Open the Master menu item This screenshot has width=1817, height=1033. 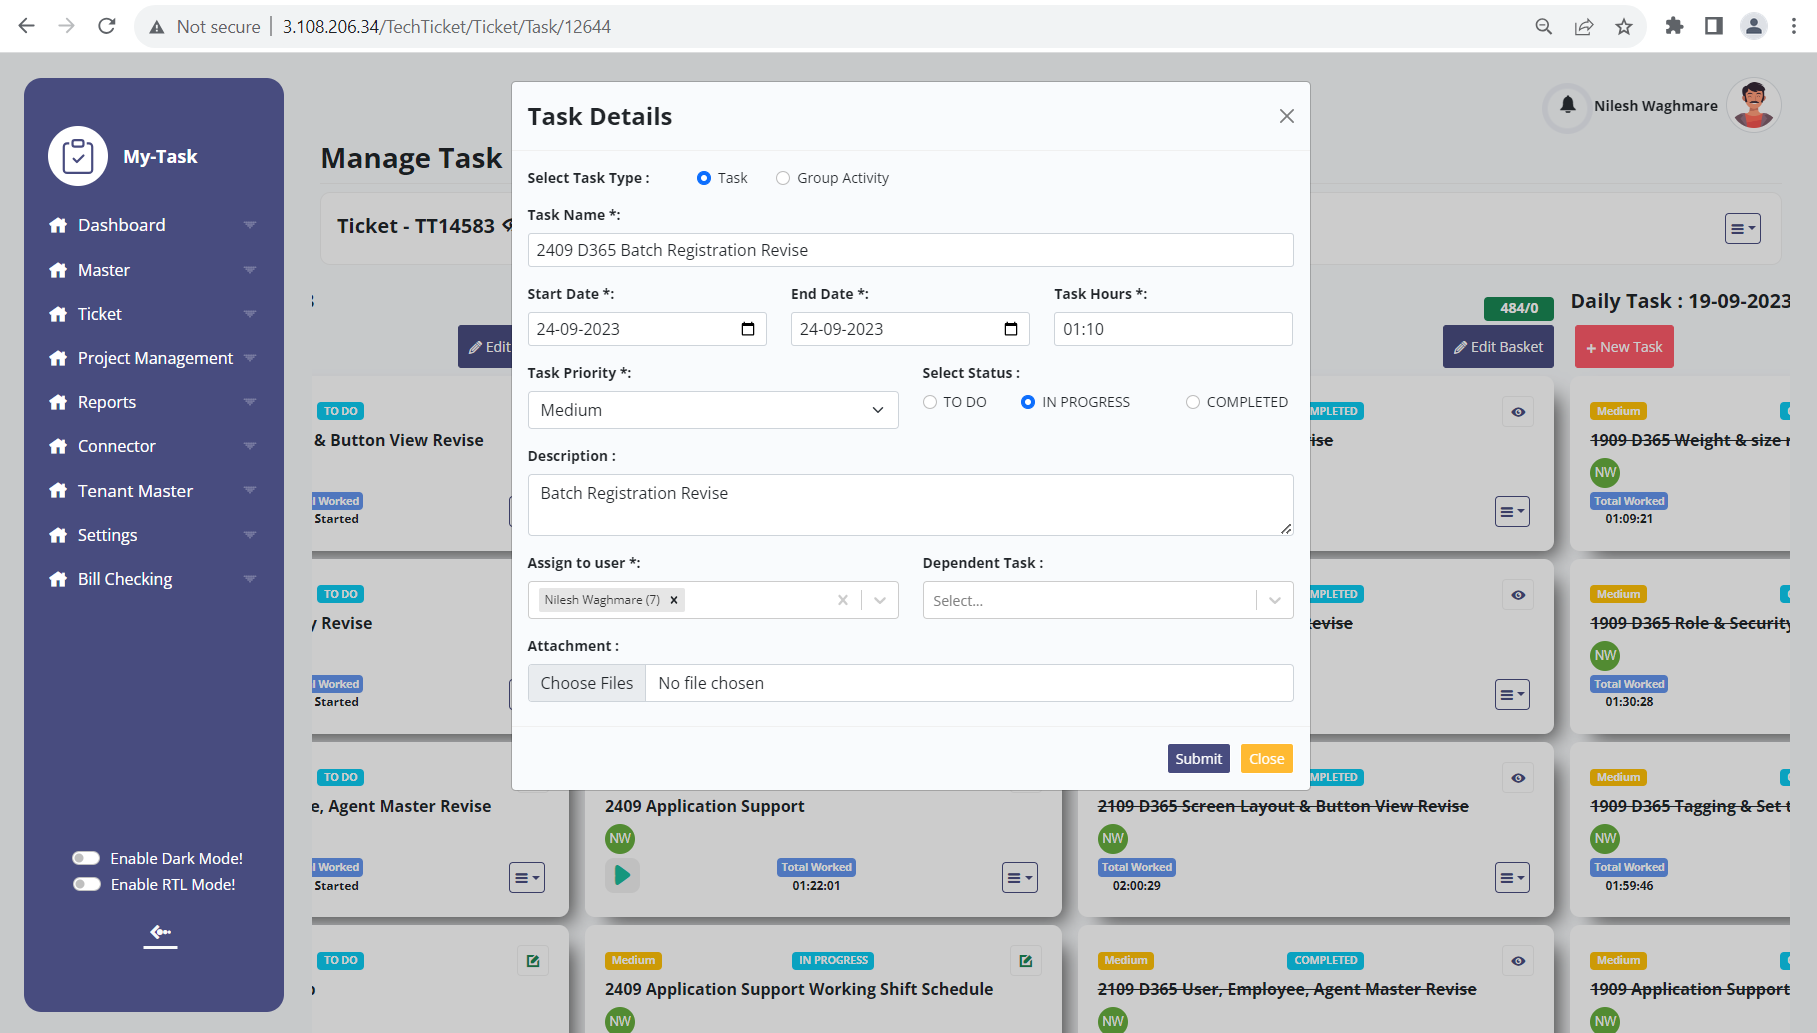coord(104,270)
